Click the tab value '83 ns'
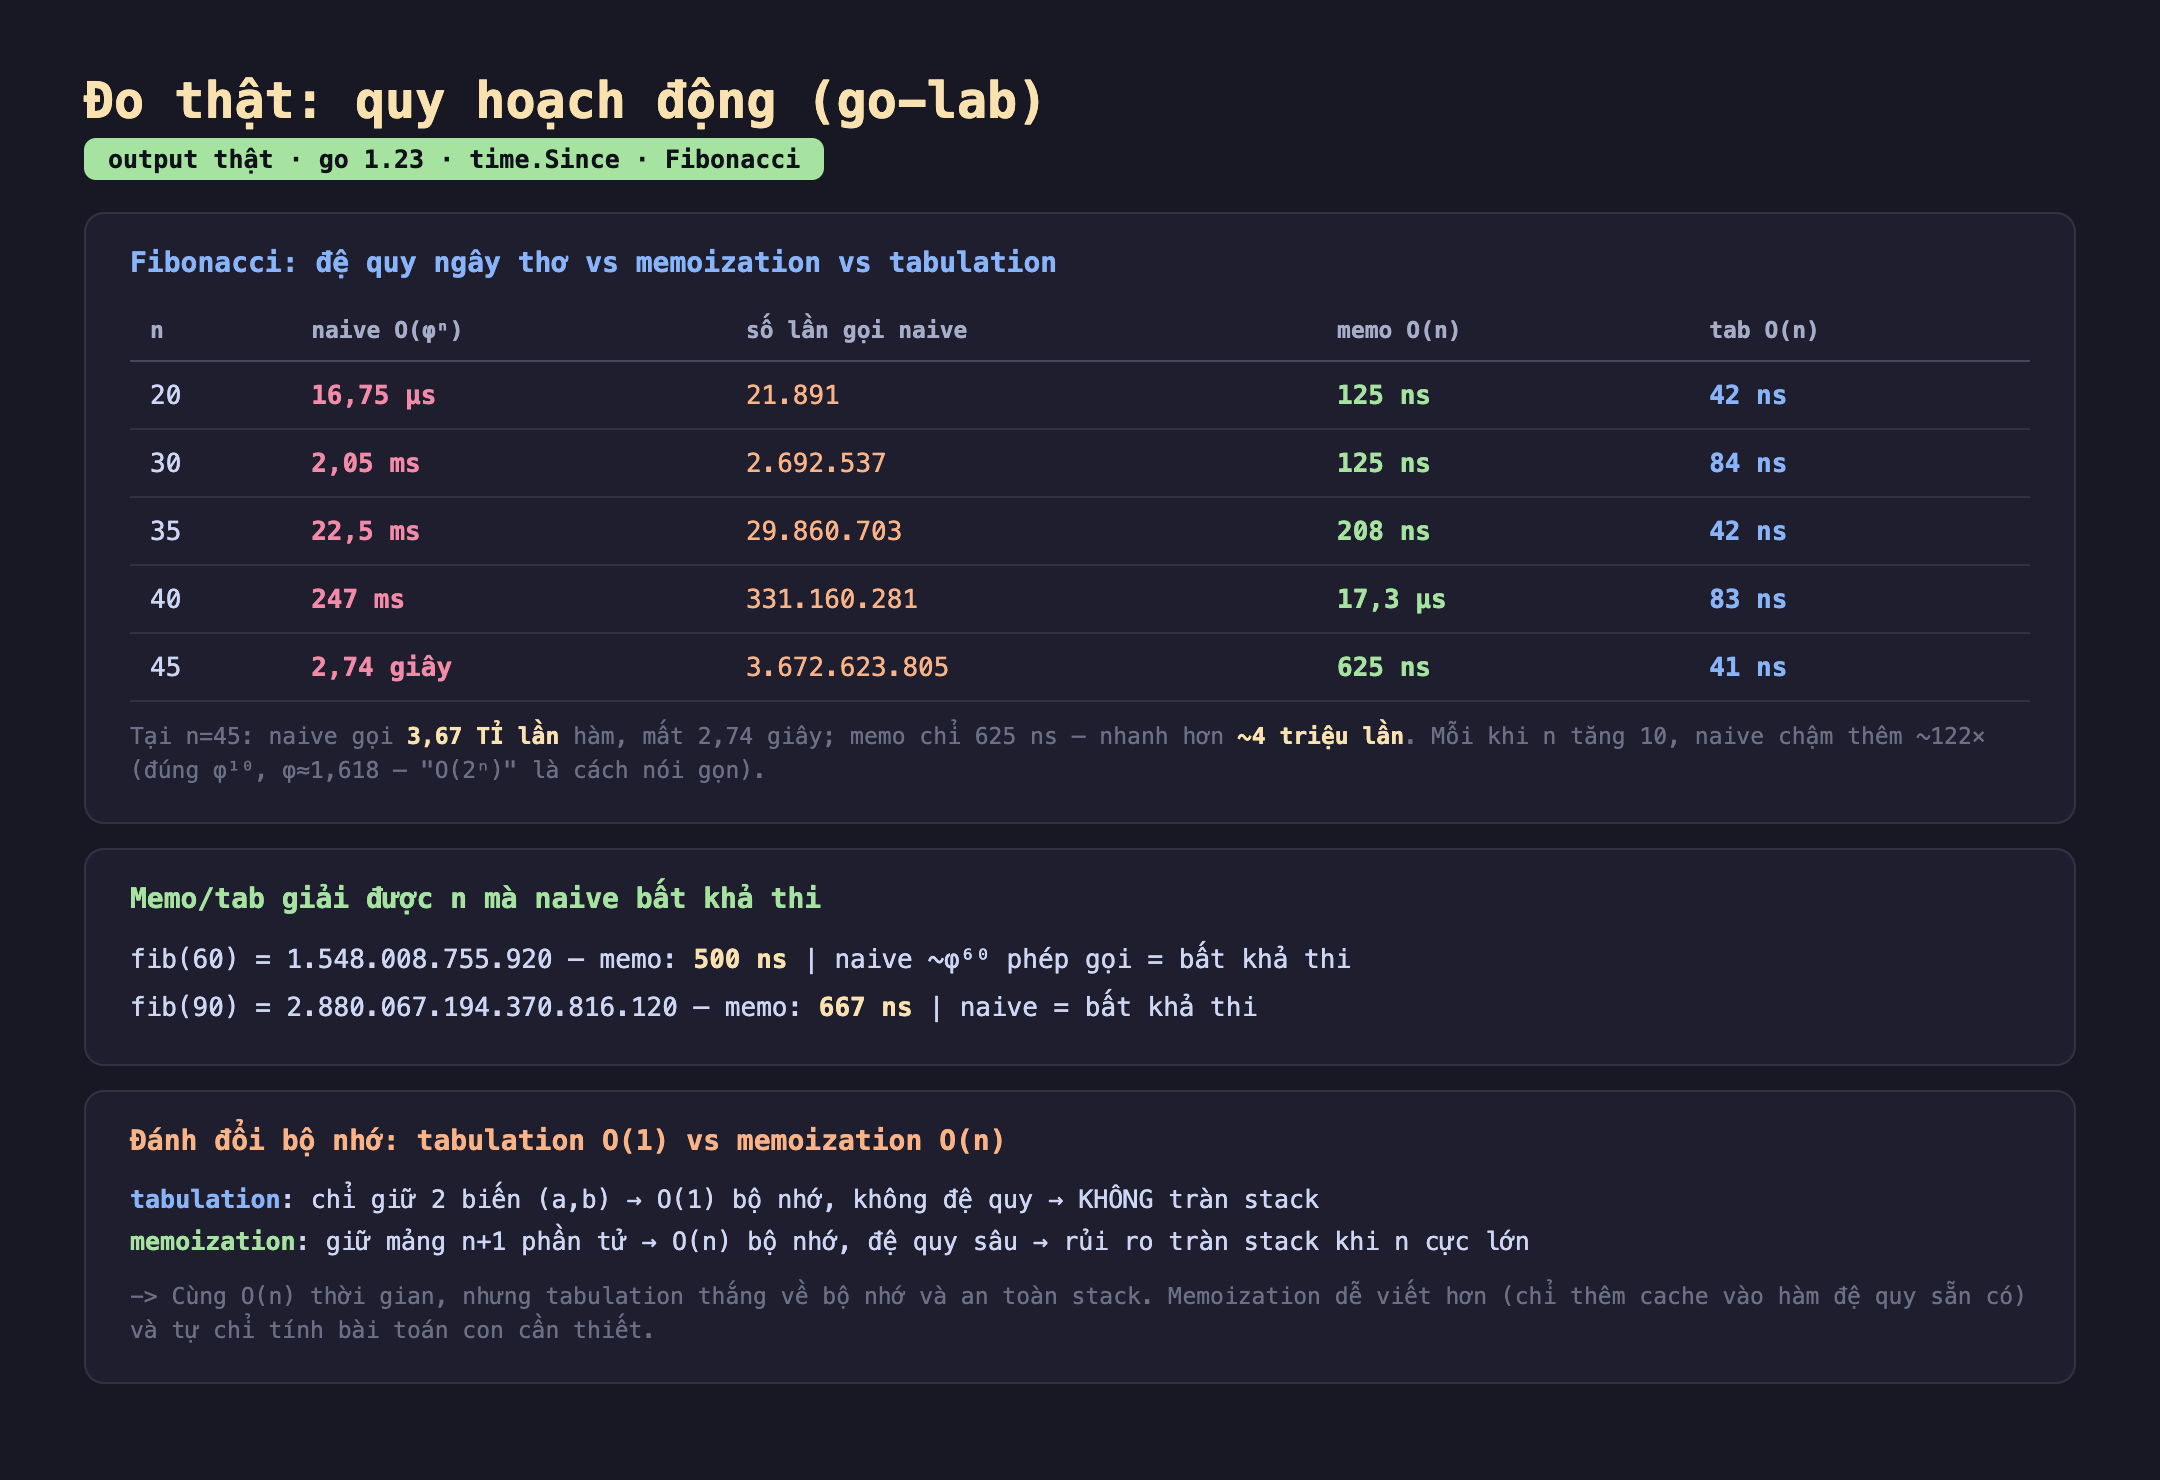This screenshot has width=2160, height=1480. tap(1747, 599)
